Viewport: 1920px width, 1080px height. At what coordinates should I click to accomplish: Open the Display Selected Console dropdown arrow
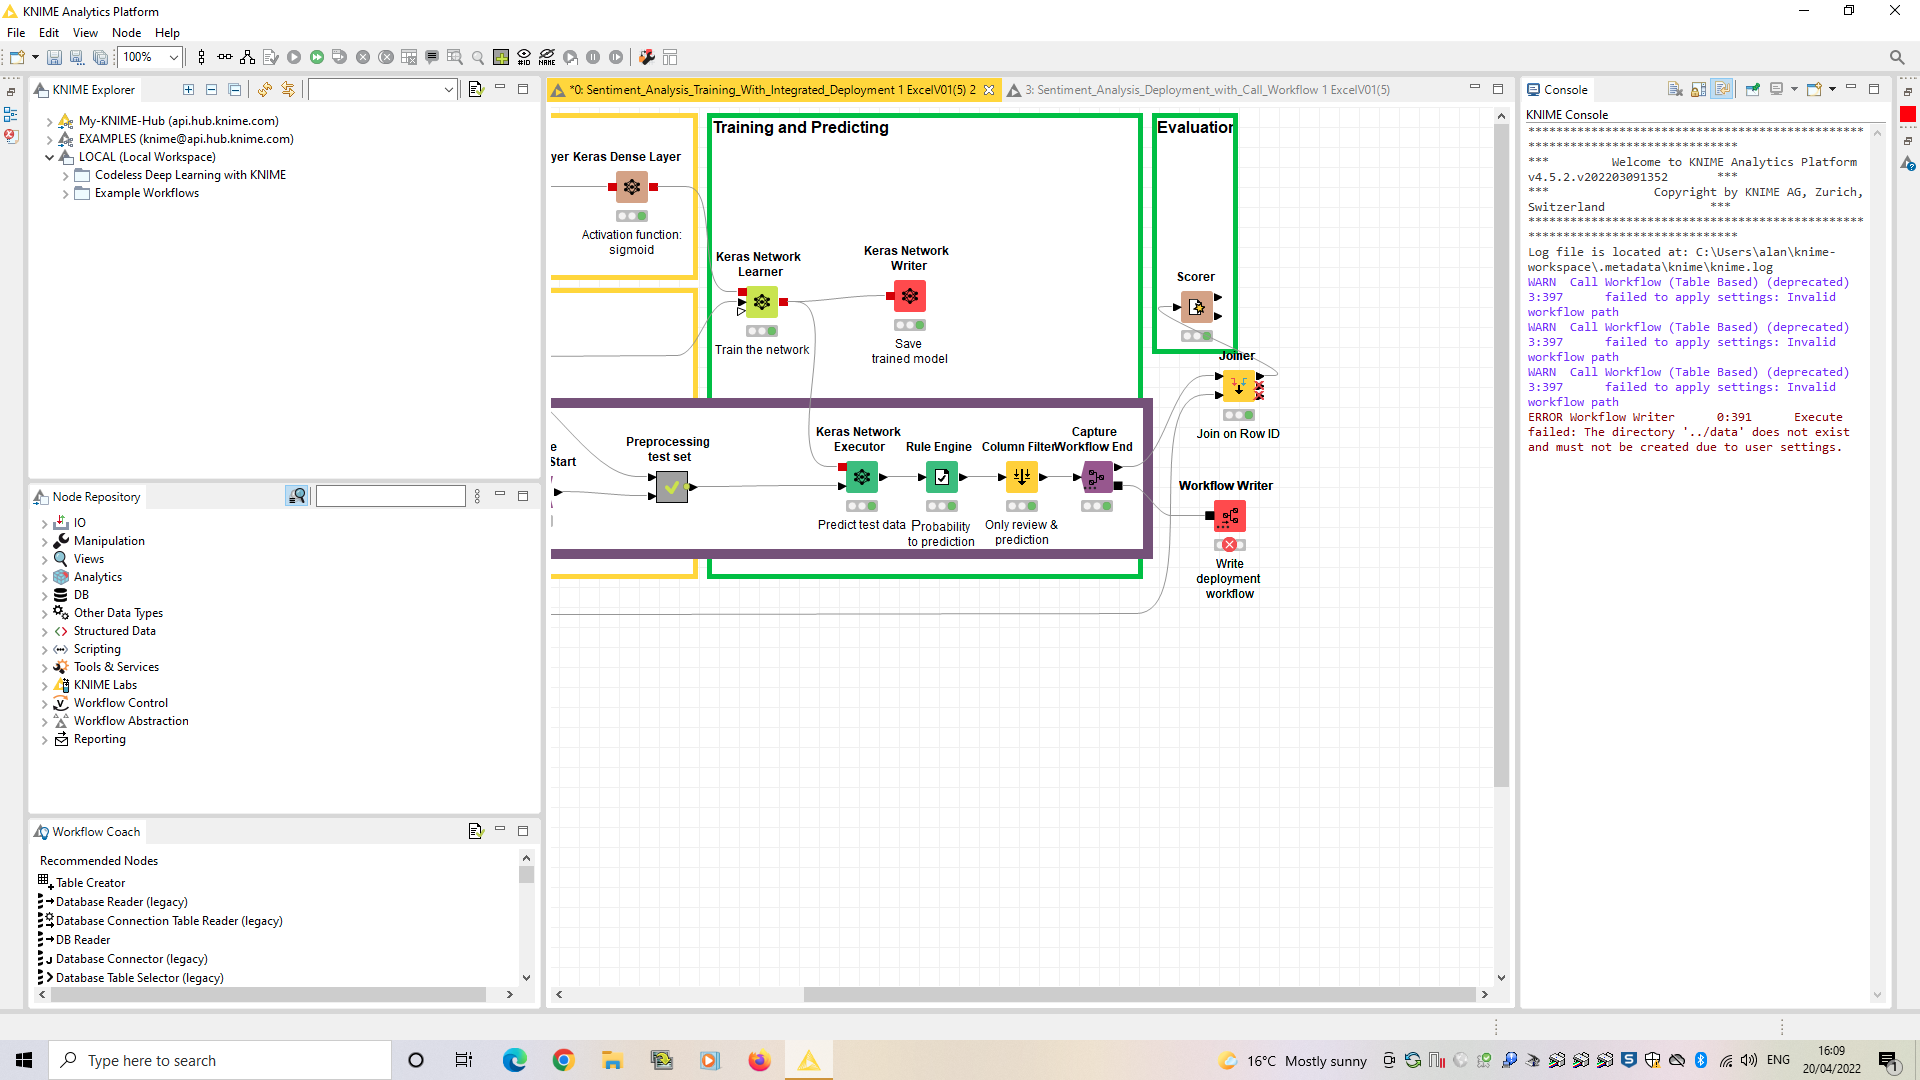click(x=1794, y=90)
